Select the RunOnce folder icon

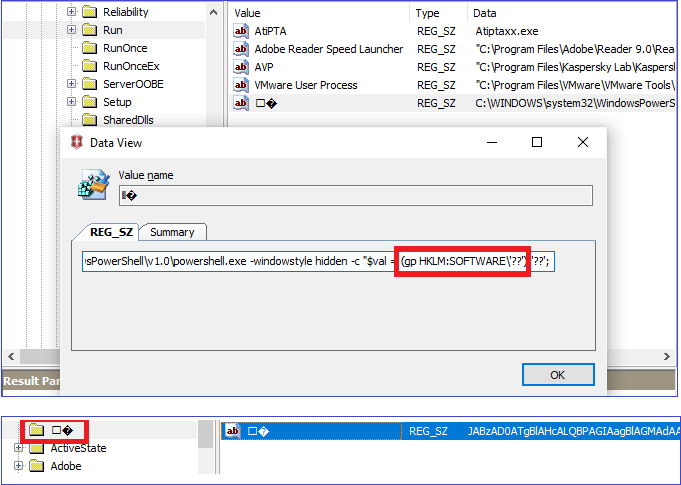tap(89, 48)
